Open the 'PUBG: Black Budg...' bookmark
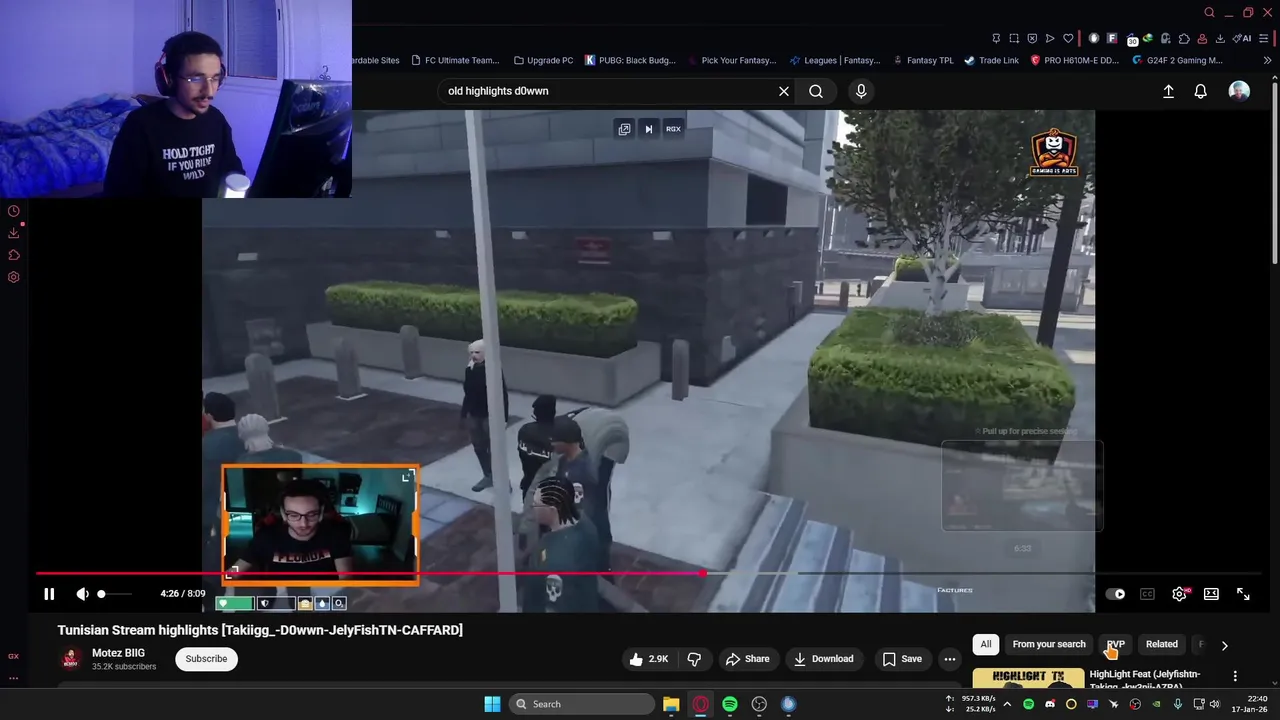The image size is (1280, 720). (630, 60)
